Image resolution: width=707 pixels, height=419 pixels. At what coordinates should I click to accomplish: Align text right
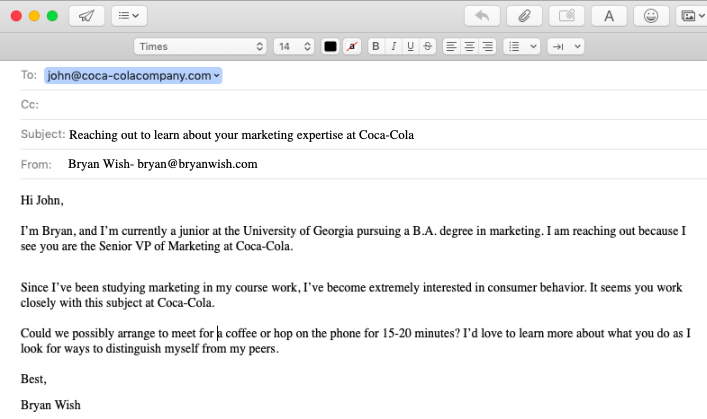(x=487, y=46)
